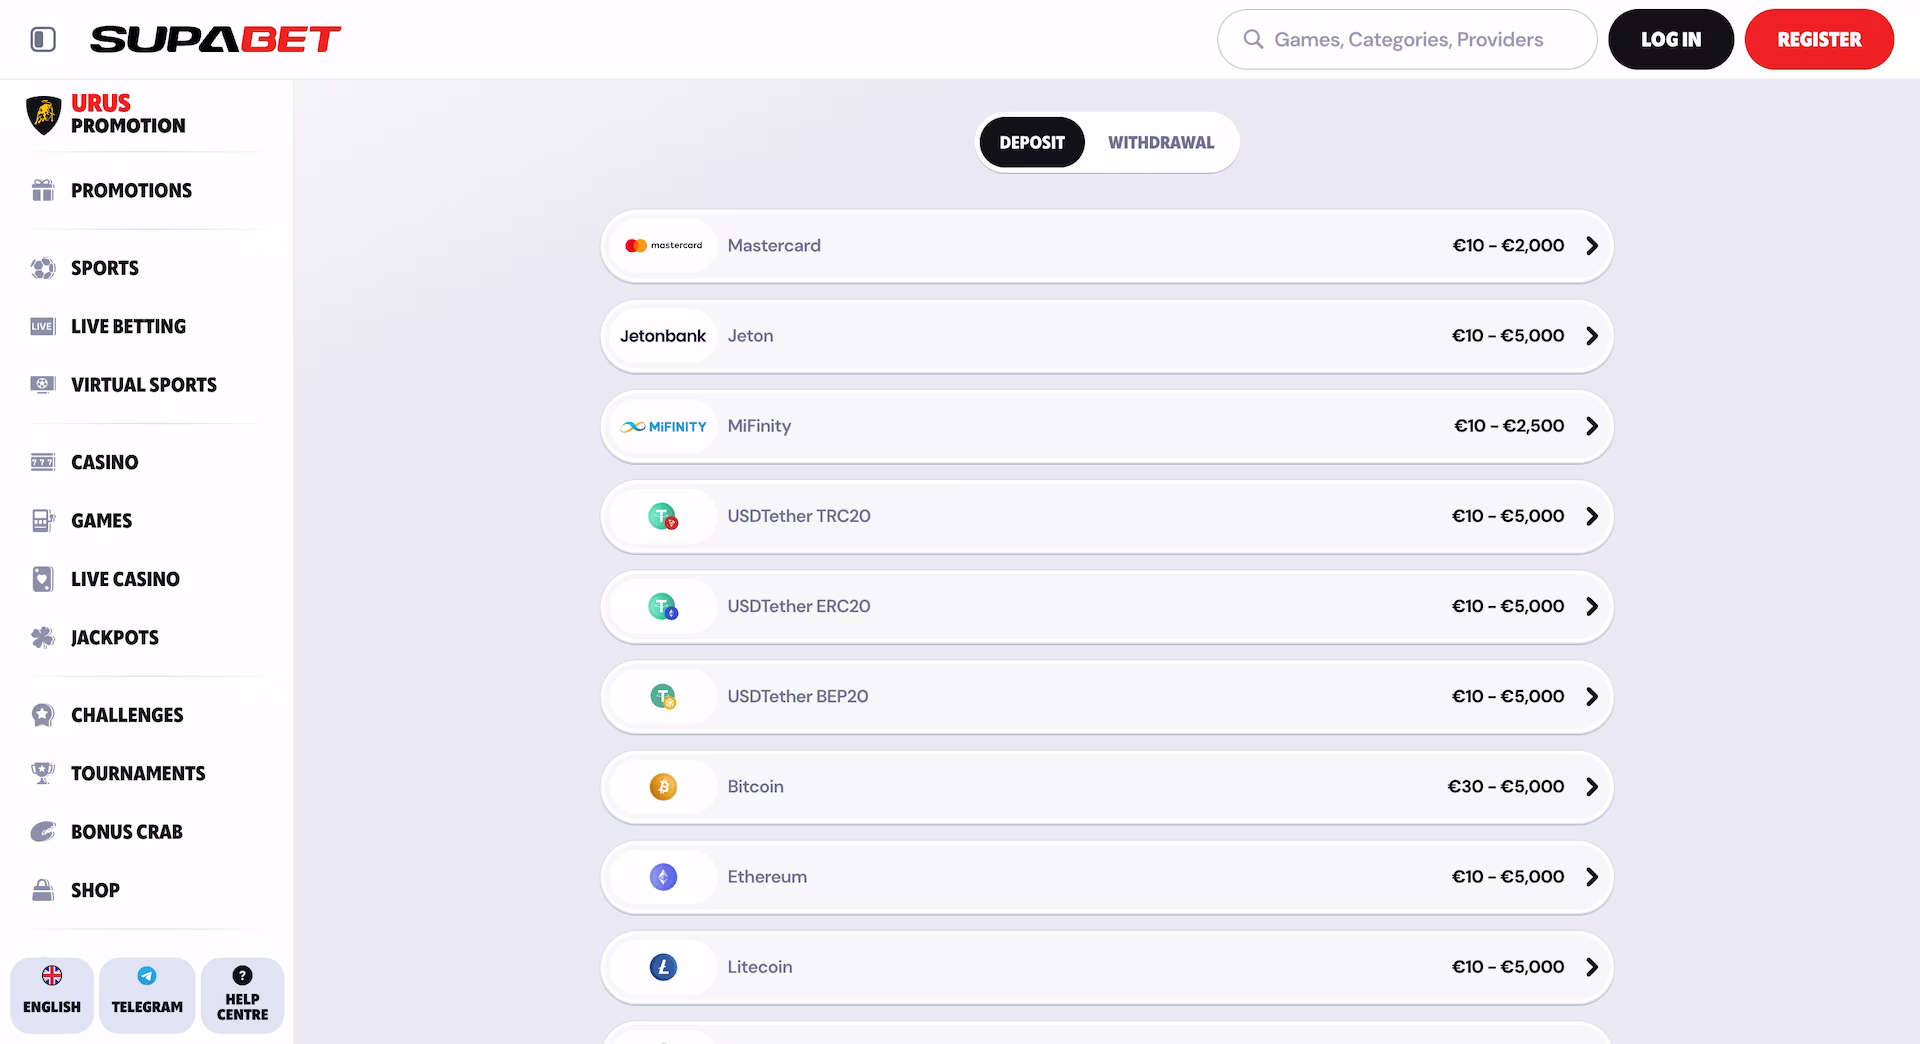1920x1044 pixels.
Task: Click the MiFinity logo
Action: (x=663, y=426)
